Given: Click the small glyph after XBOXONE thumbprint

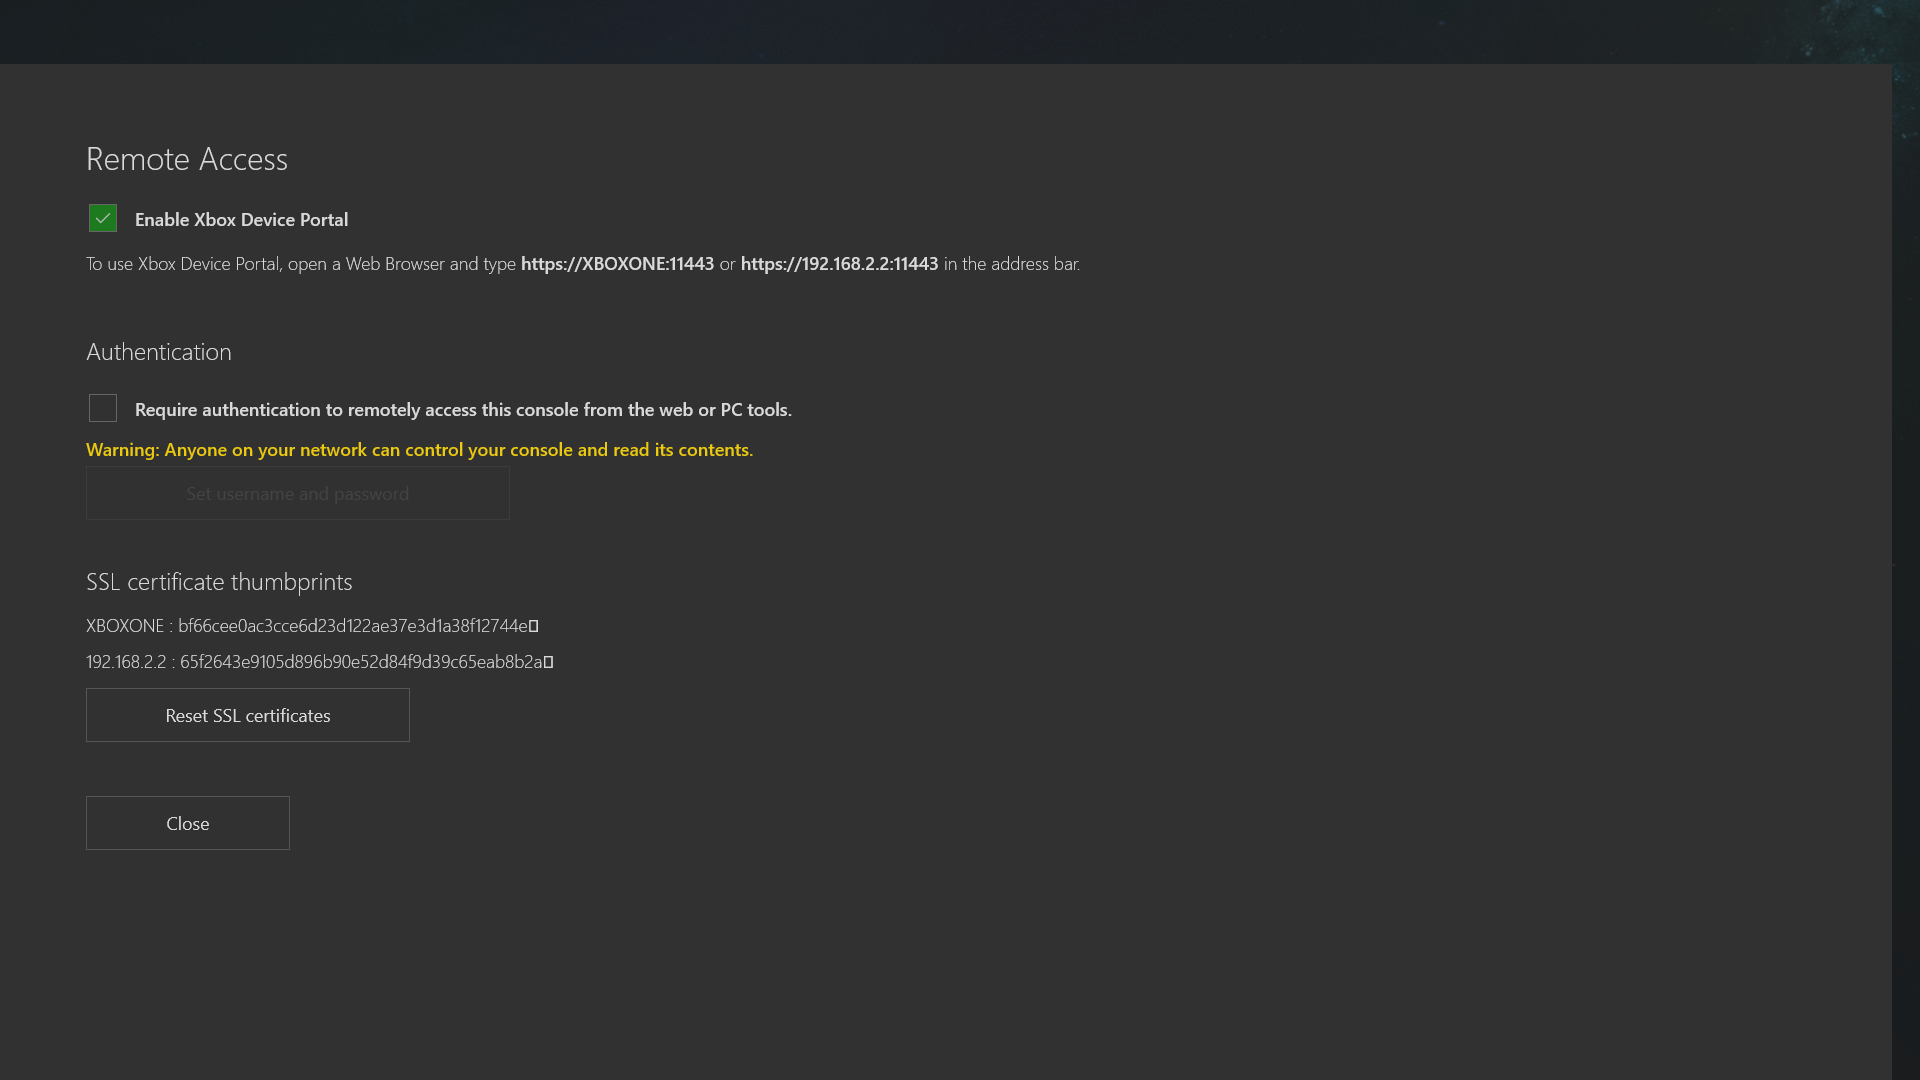Looking at the screenshot, I should pyautogui.click(x=534, y=626).
